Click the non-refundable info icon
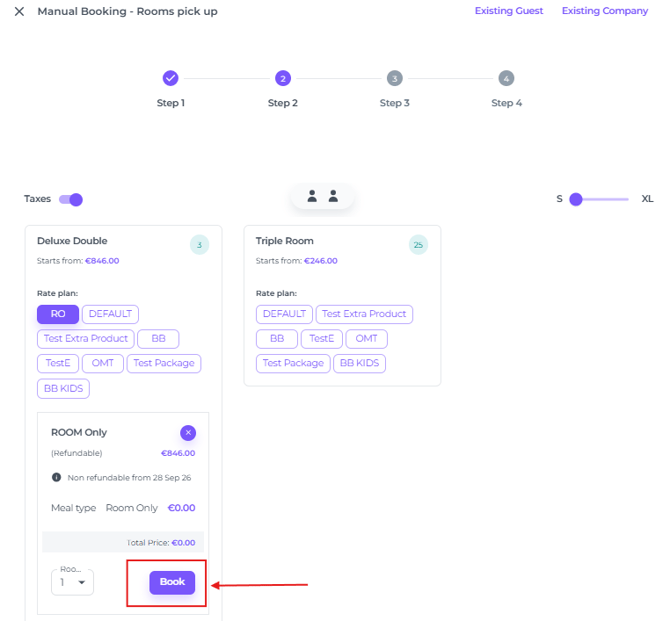 [57, 477]
